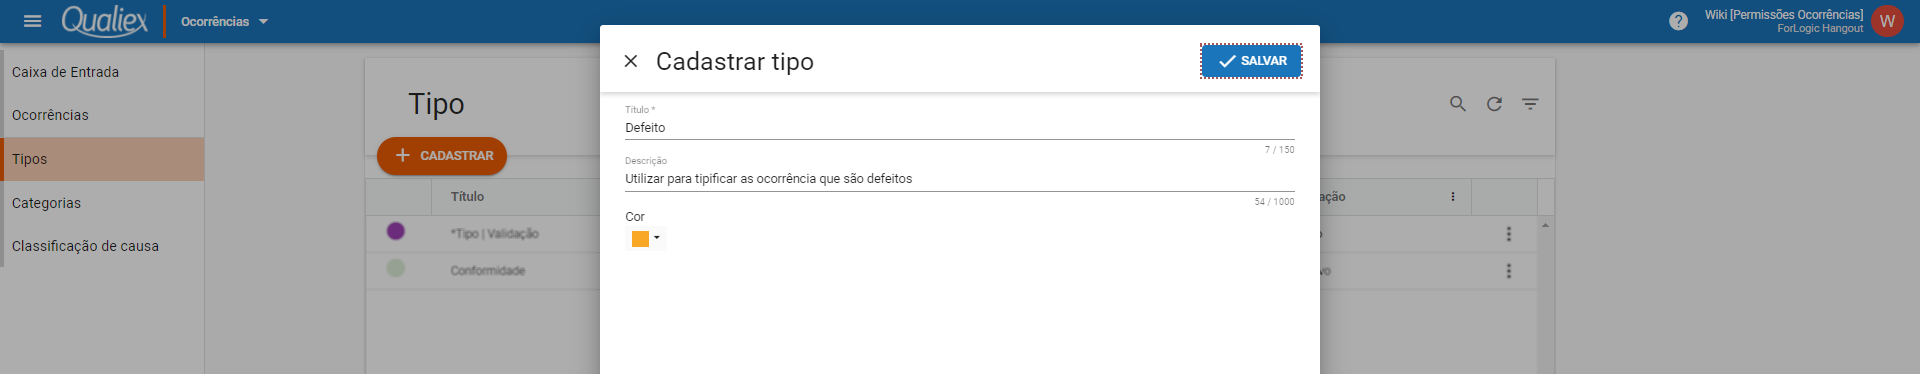Image resolution: width=1920 pixels, height=374 pixels.
Task: Save the type with SALVAR
Action: pyautogui.click(x=1251, y=61)
